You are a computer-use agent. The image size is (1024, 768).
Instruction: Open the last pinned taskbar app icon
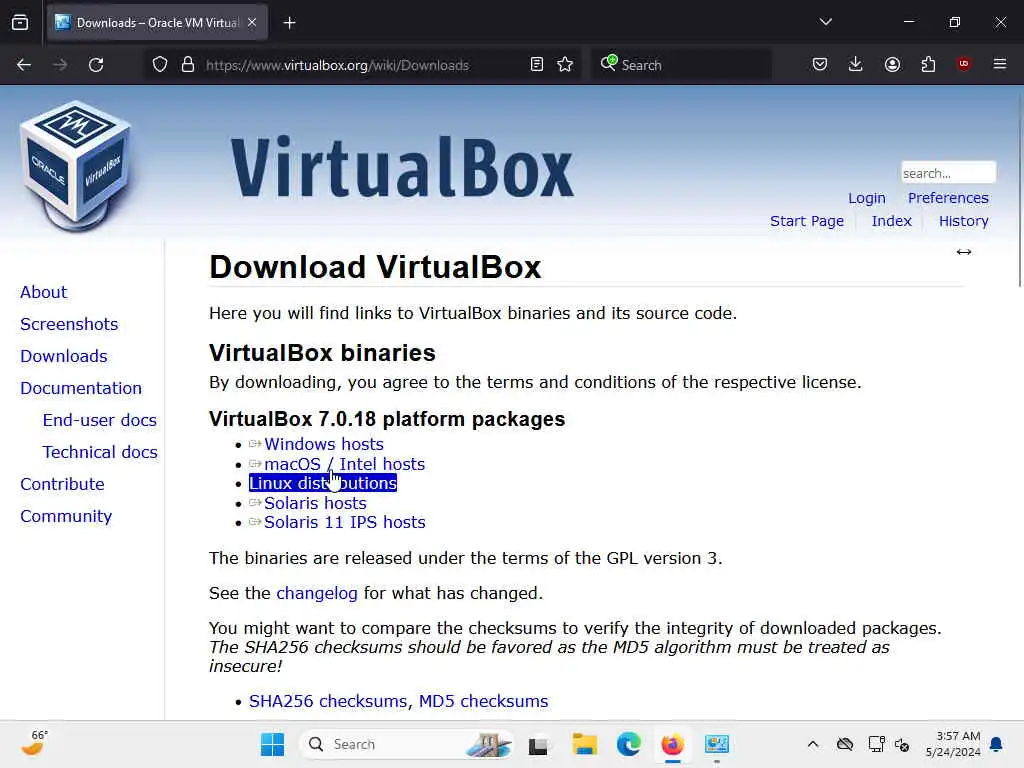[x=716, y=744]
